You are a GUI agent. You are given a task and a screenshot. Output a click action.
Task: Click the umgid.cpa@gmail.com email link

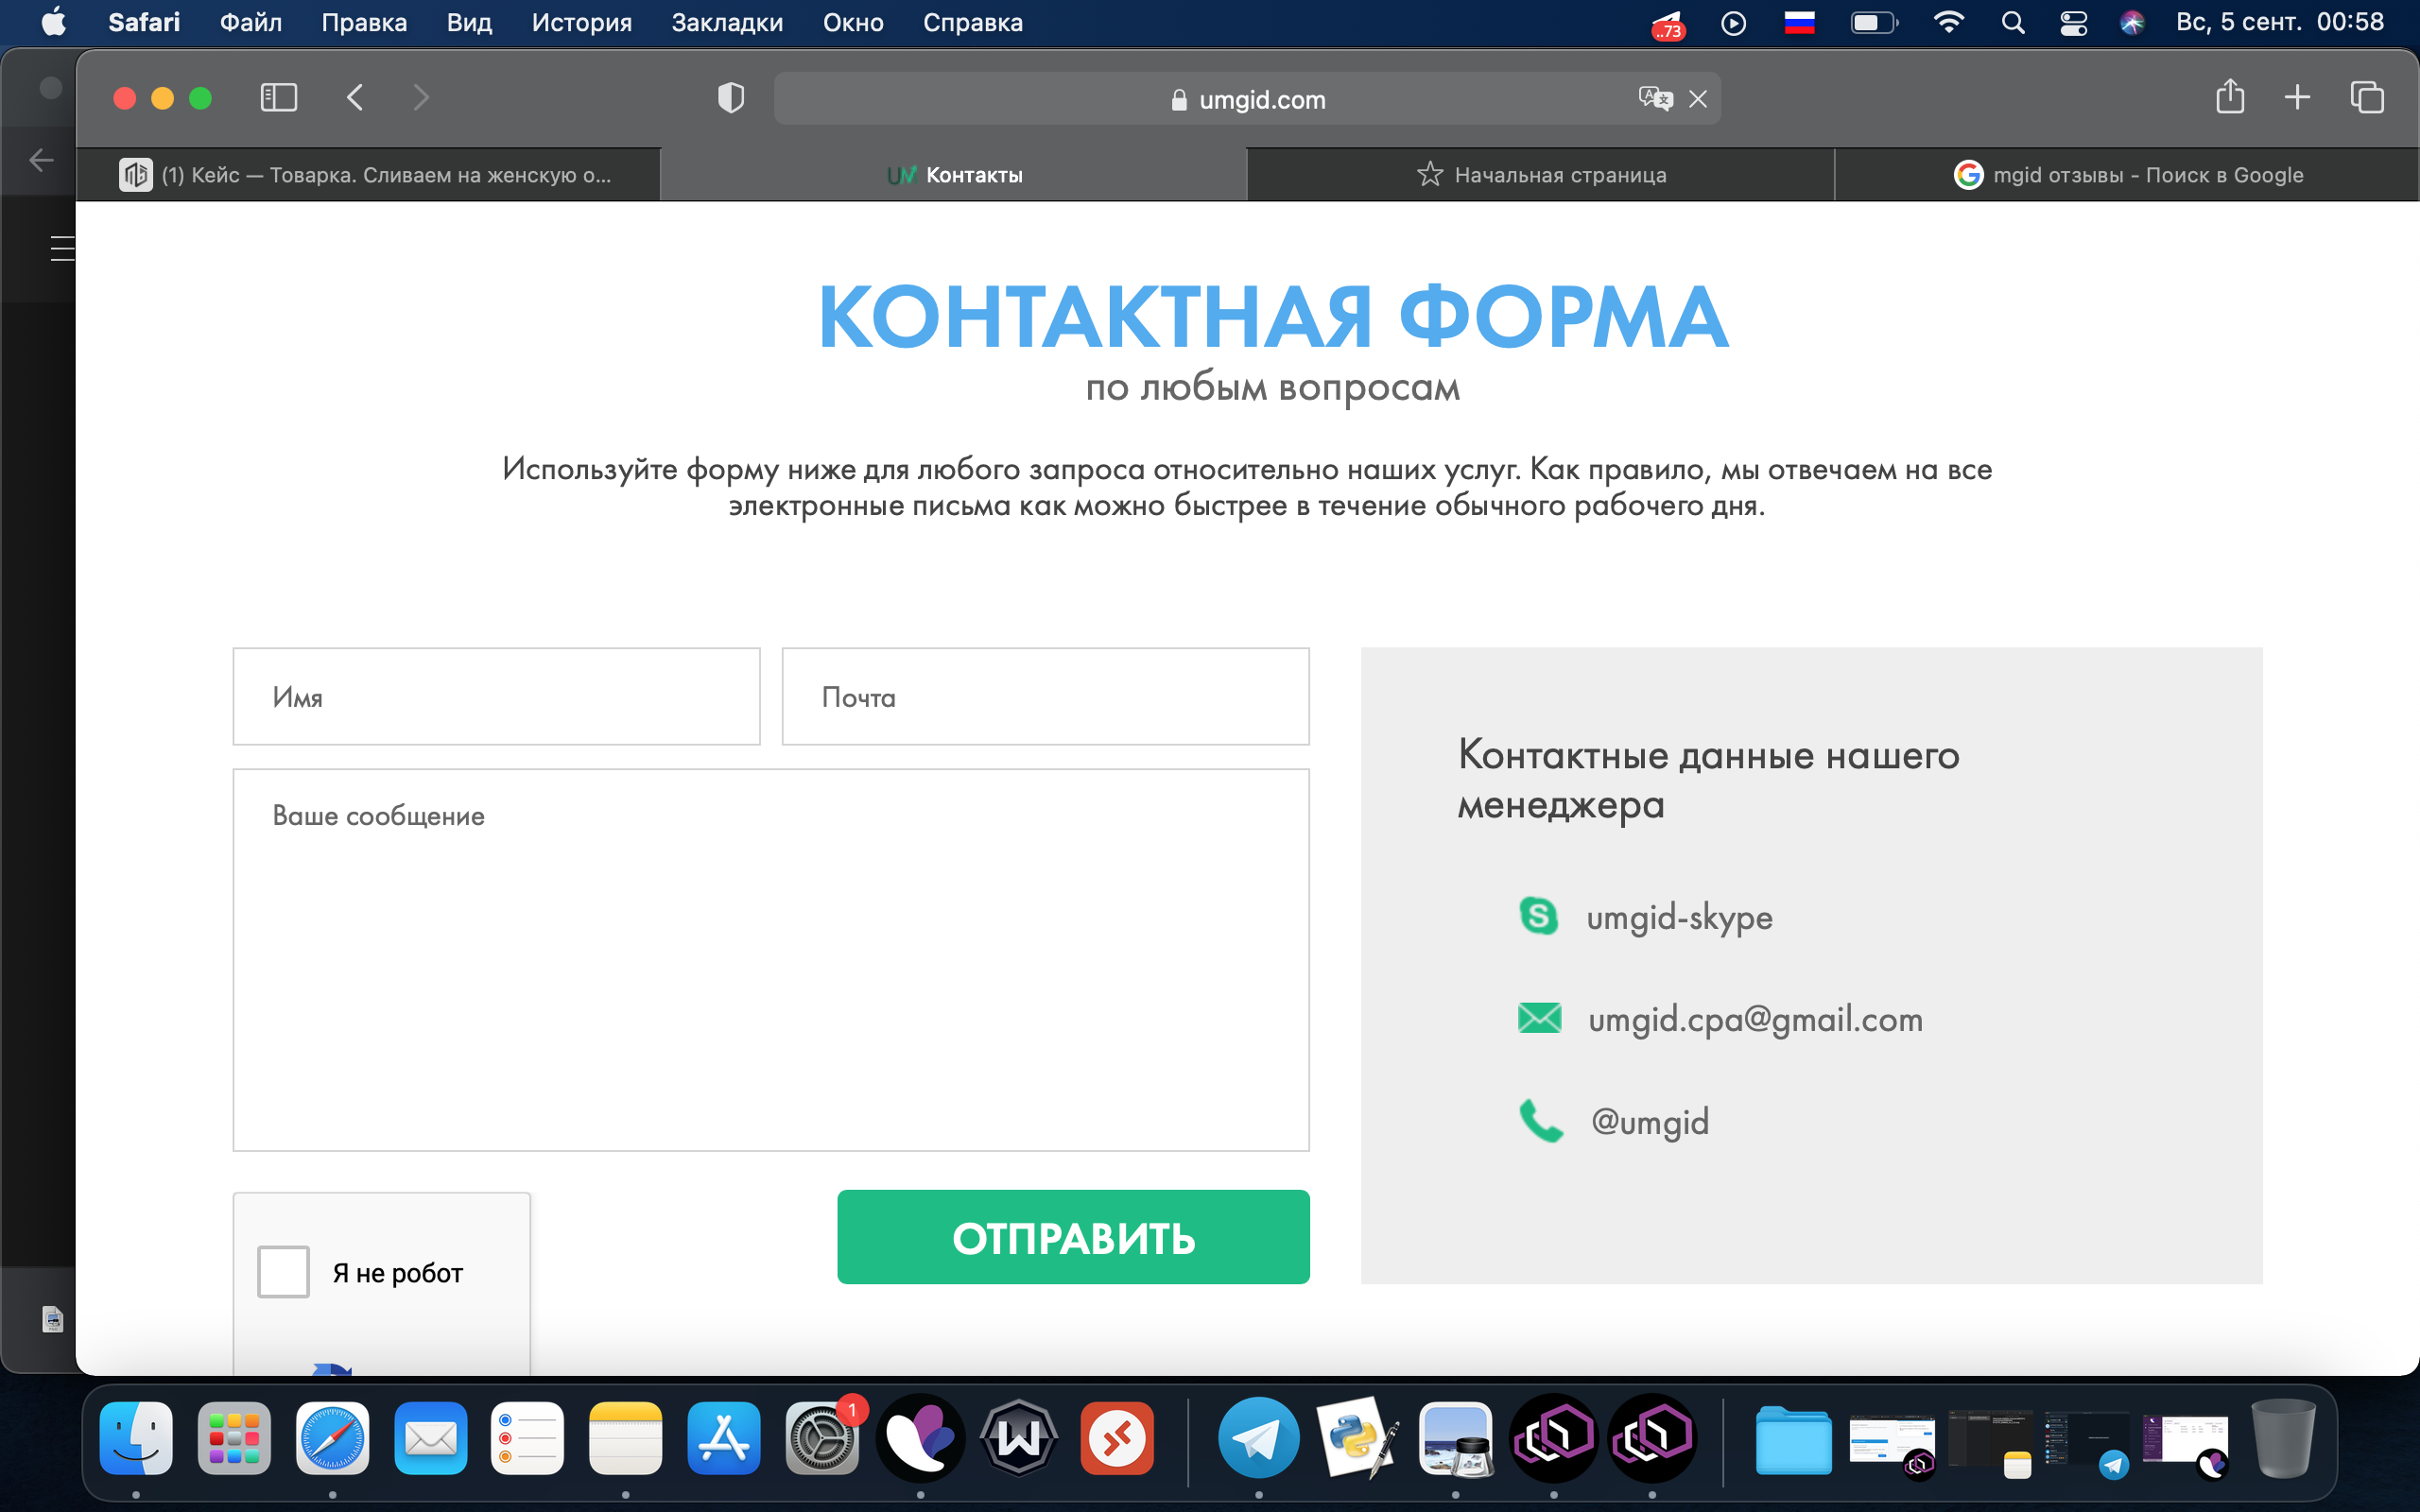[x=1755, y=1019]
